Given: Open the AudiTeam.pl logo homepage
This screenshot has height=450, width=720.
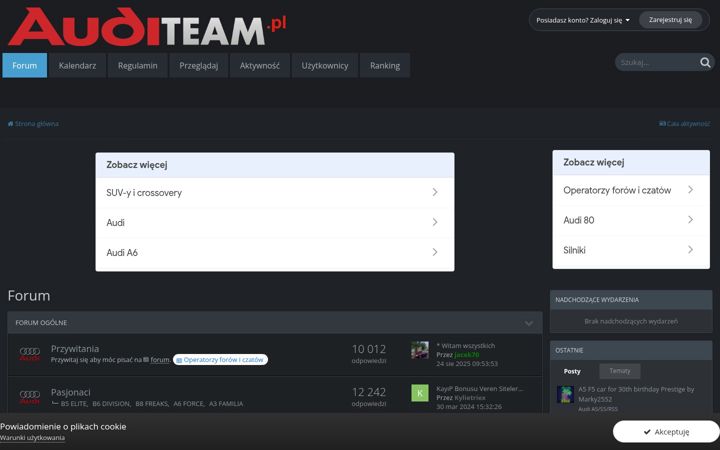Looking at the screenshot, I should pyautogui.click(x=147, y=28).
